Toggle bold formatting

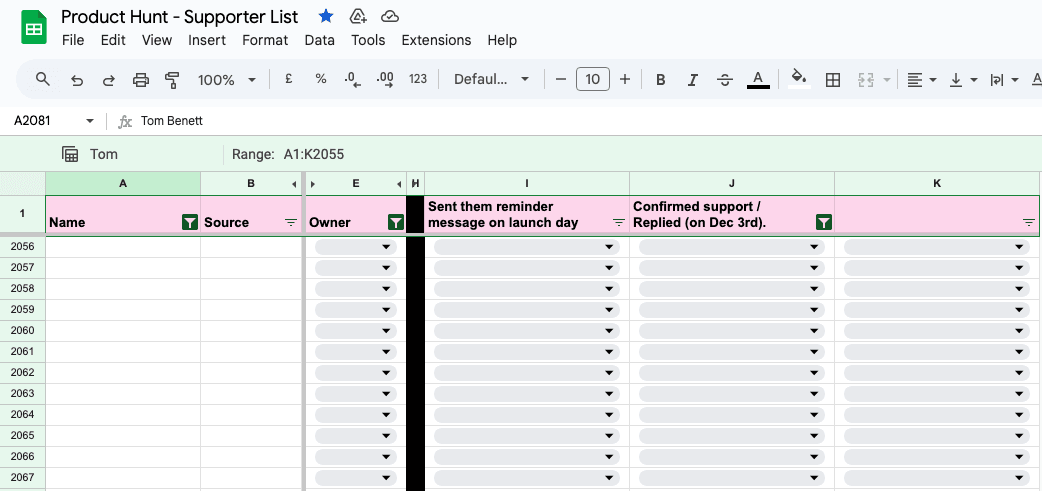click(x=661, y=80)
